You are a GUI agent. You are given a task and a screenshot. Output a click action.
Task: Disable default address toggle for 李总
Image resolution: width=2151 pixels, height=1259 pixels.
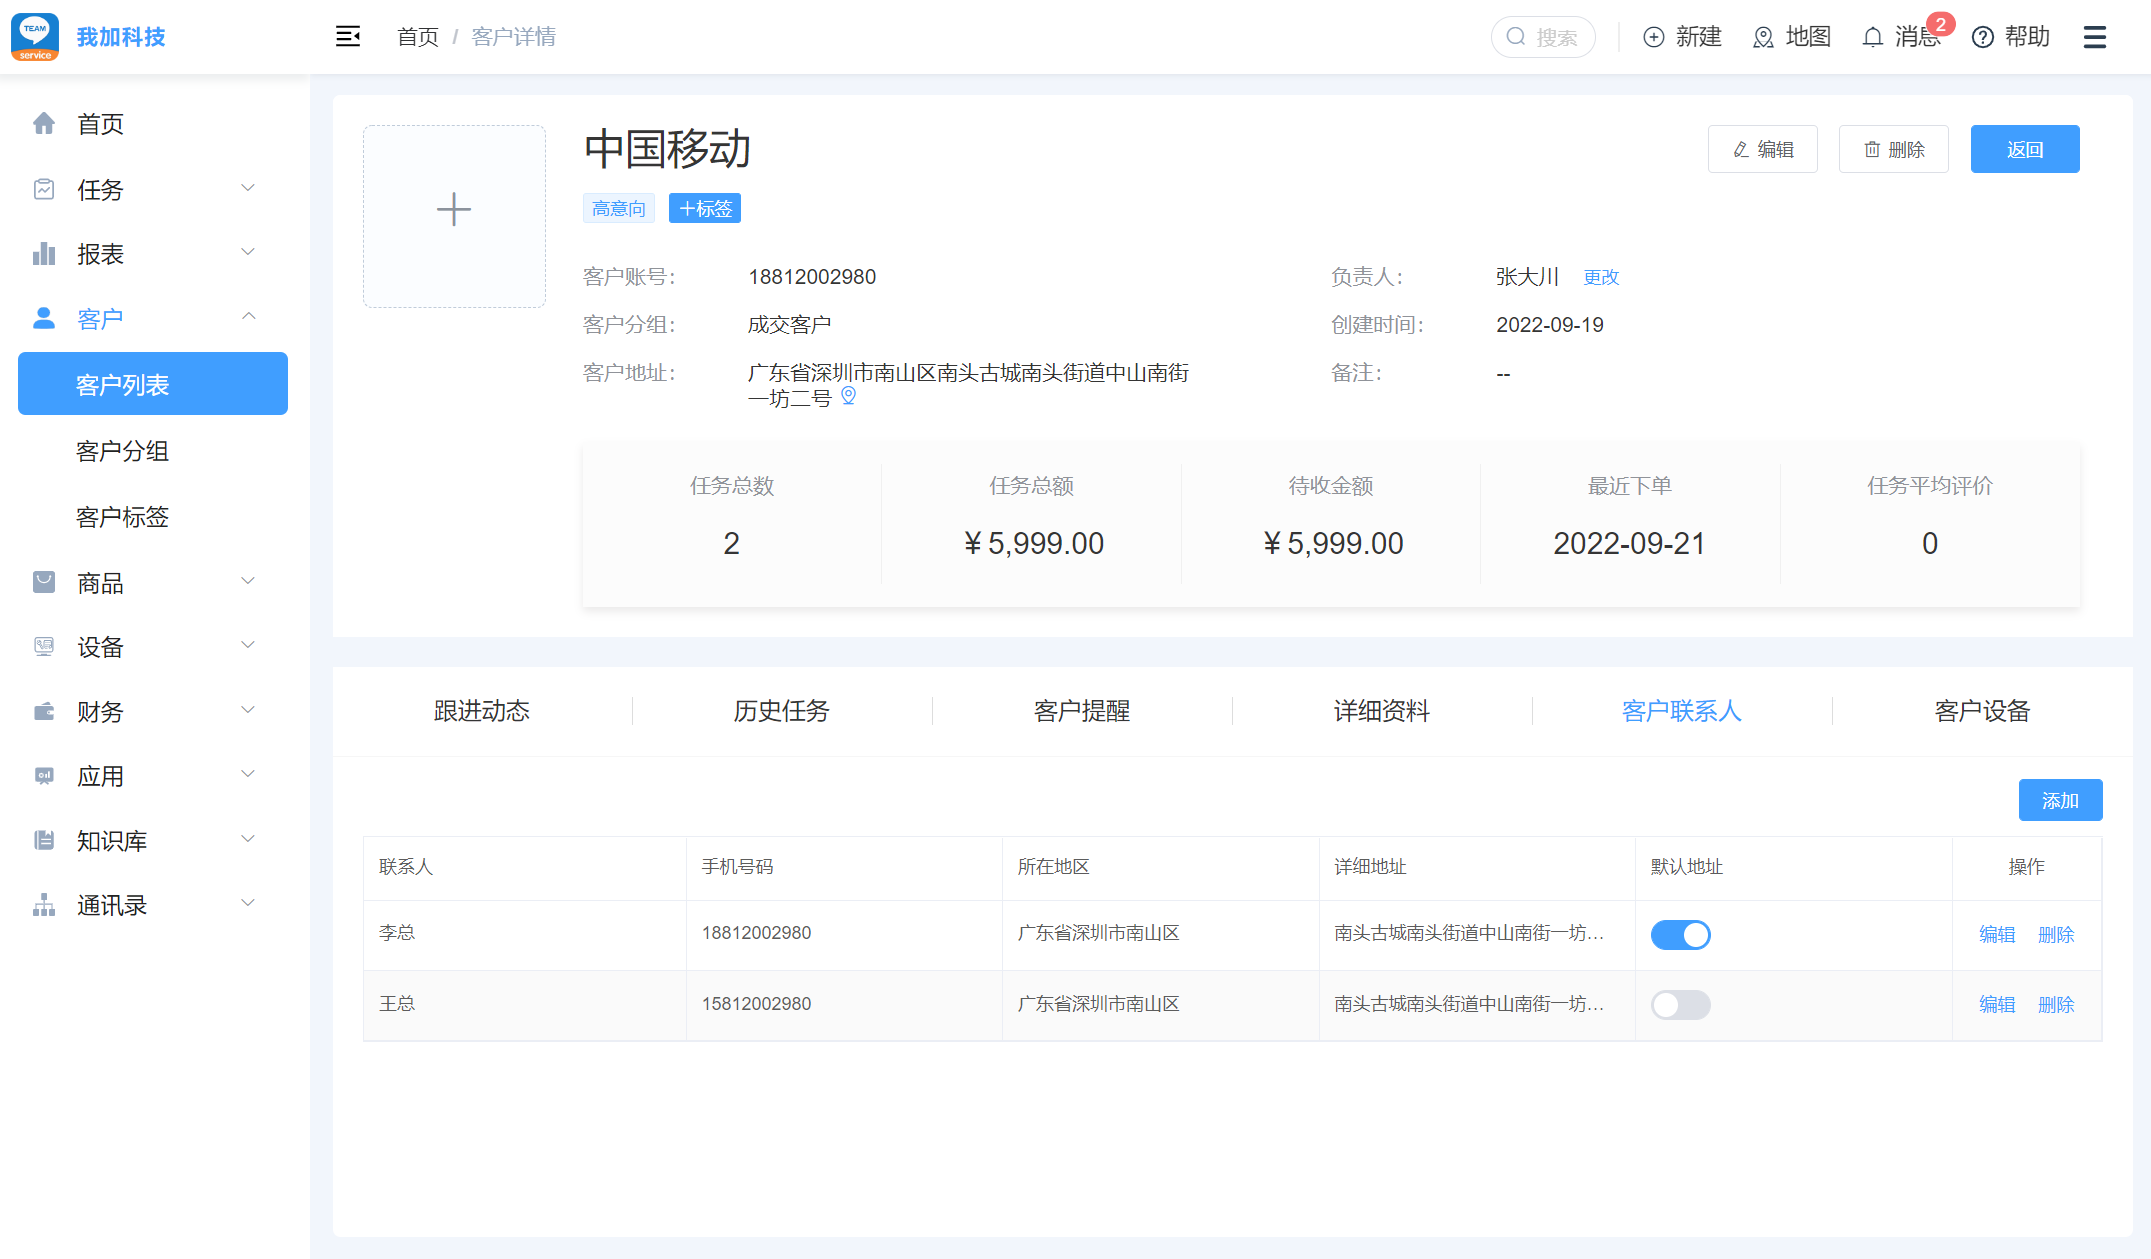tap(1680, 934)
